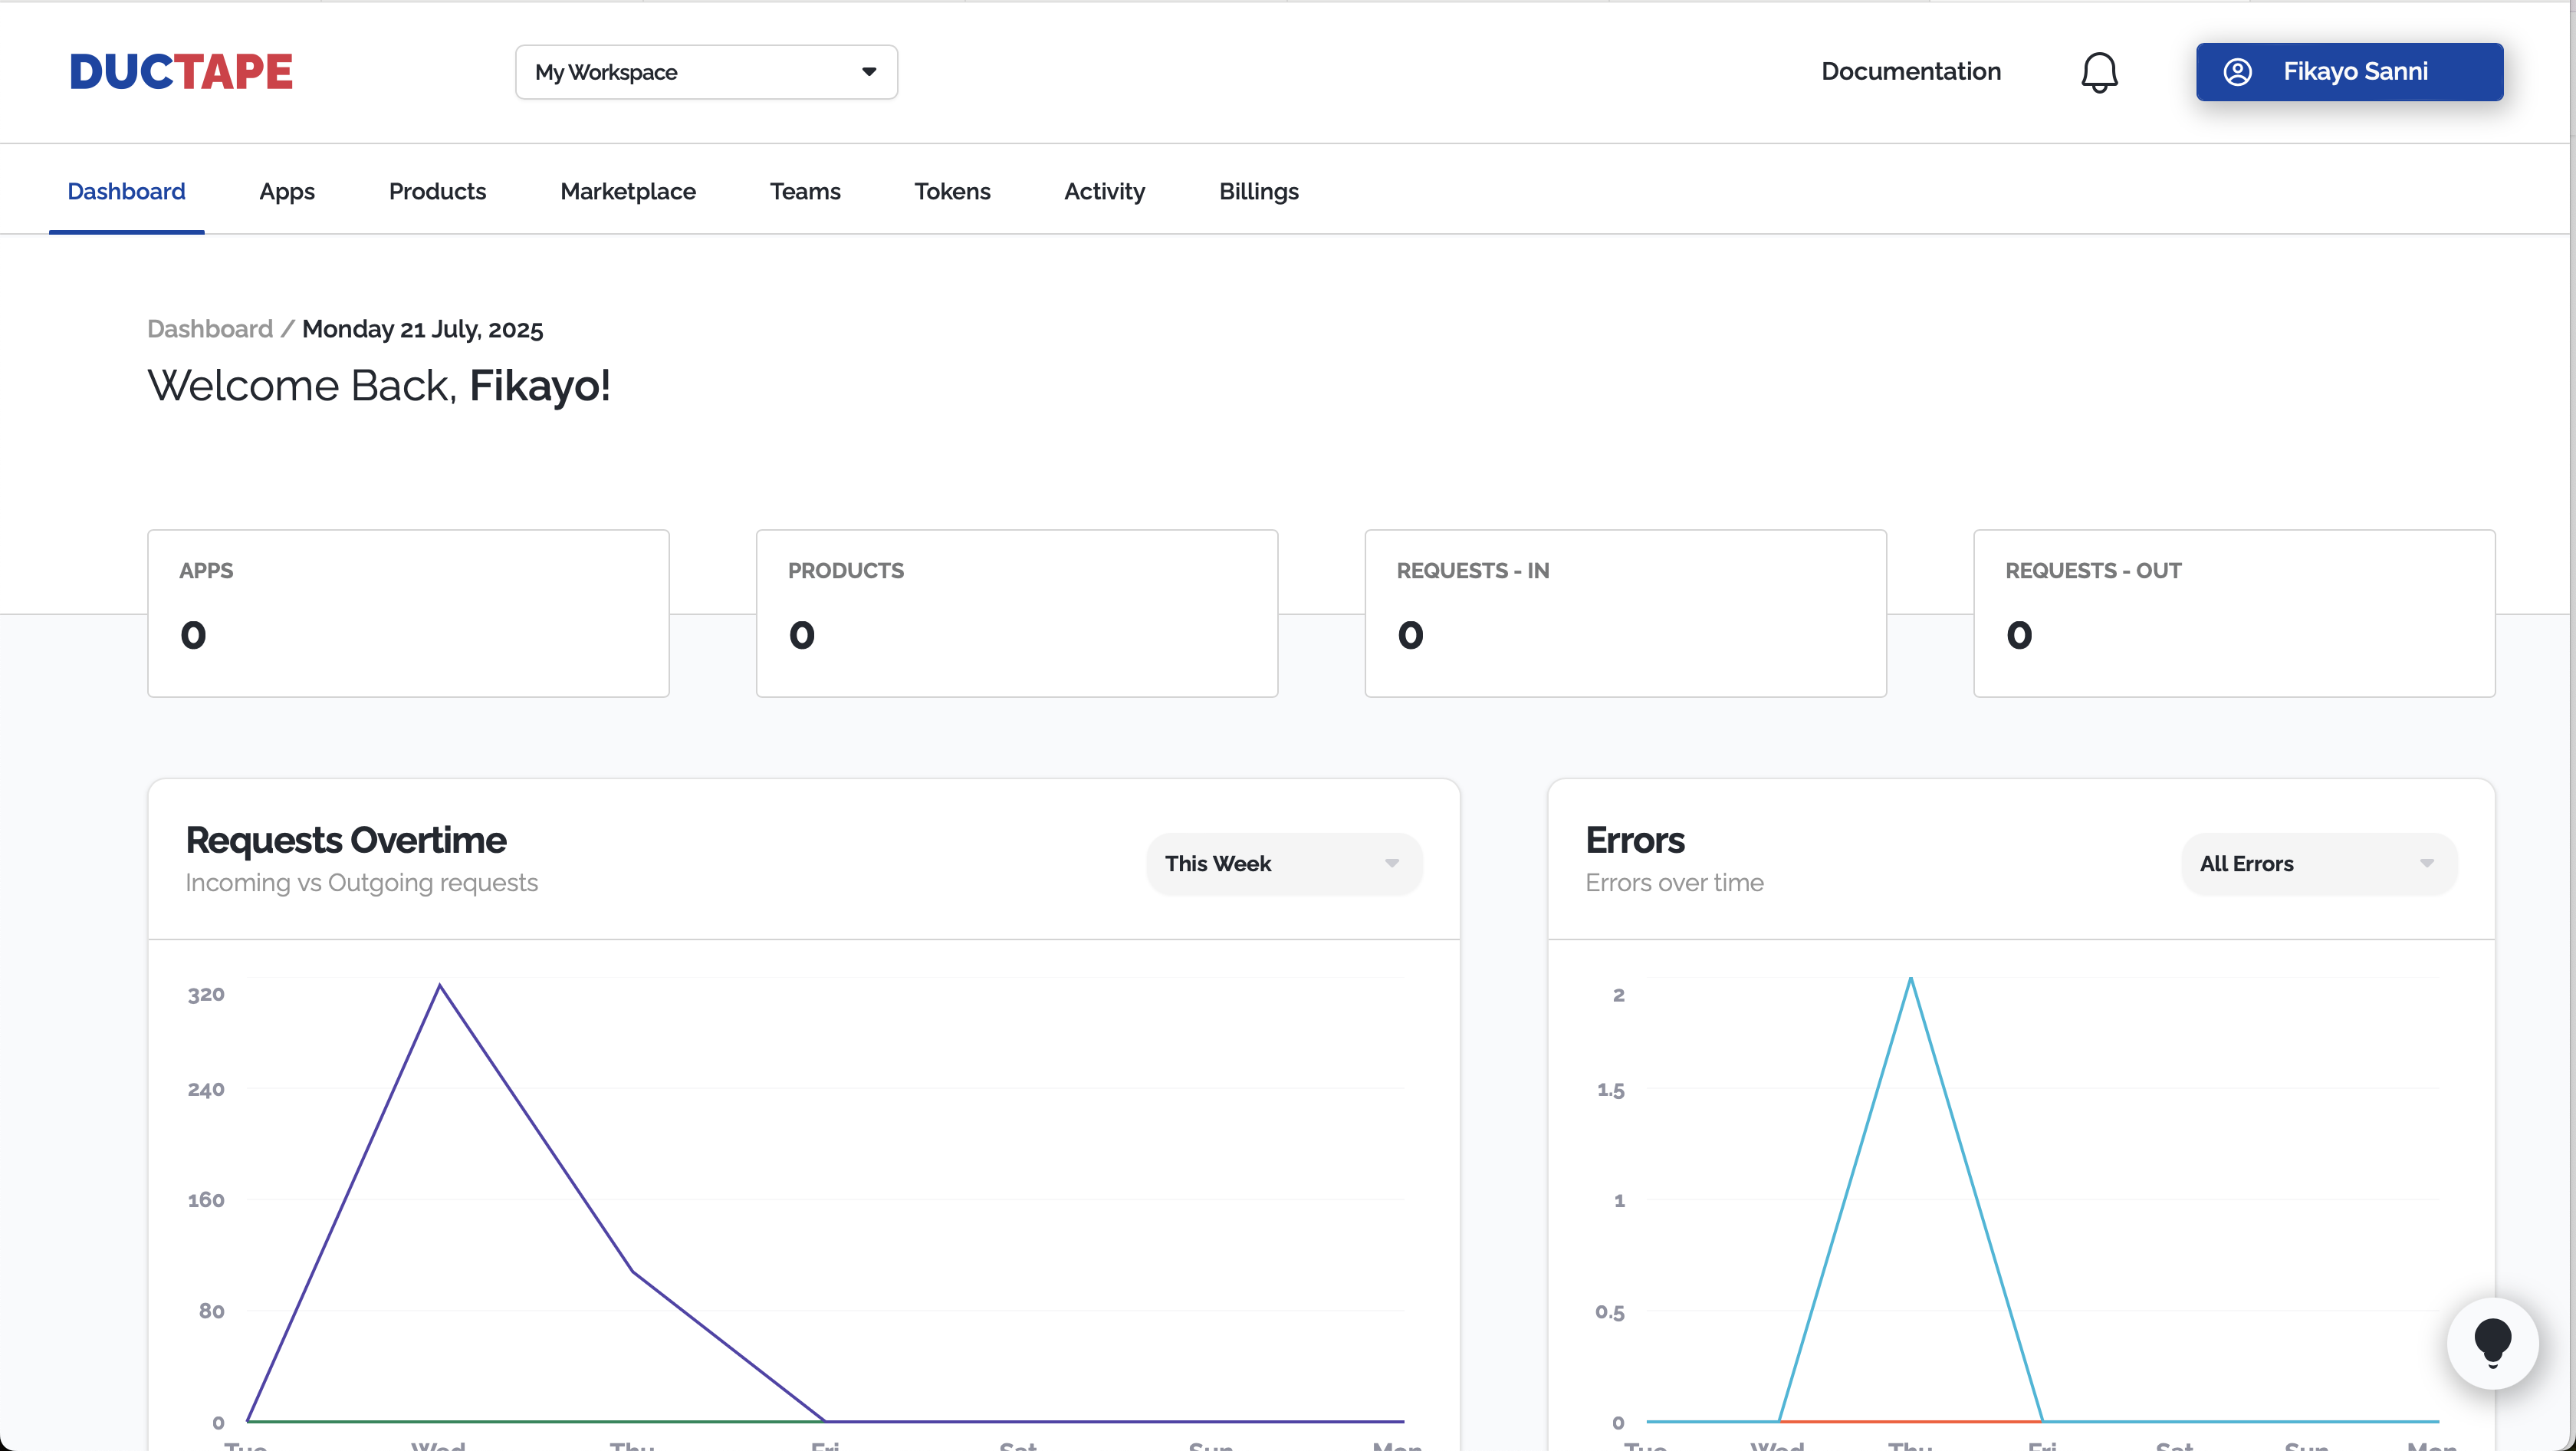Open the Apps tab
The height and width of the screenshot is (1451, 2576).
(287, 191)
